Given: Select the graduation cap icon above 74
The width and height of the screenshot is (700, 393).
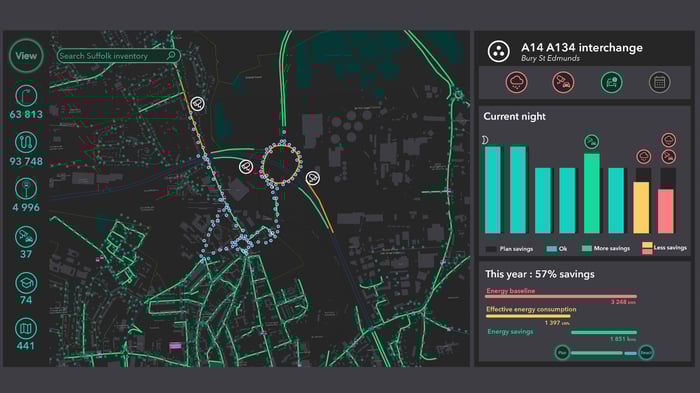Looking at the screenshot, I should (26, 283).
